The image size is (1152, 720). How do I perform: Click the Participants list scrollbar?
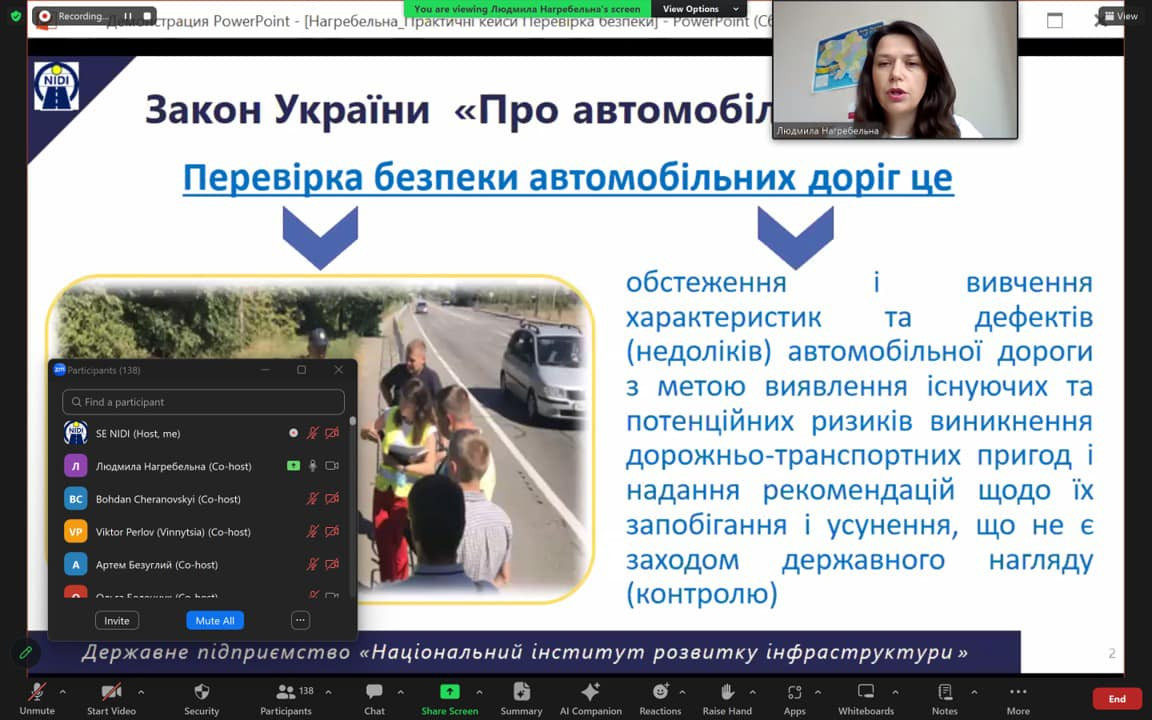tap(351, 480)
